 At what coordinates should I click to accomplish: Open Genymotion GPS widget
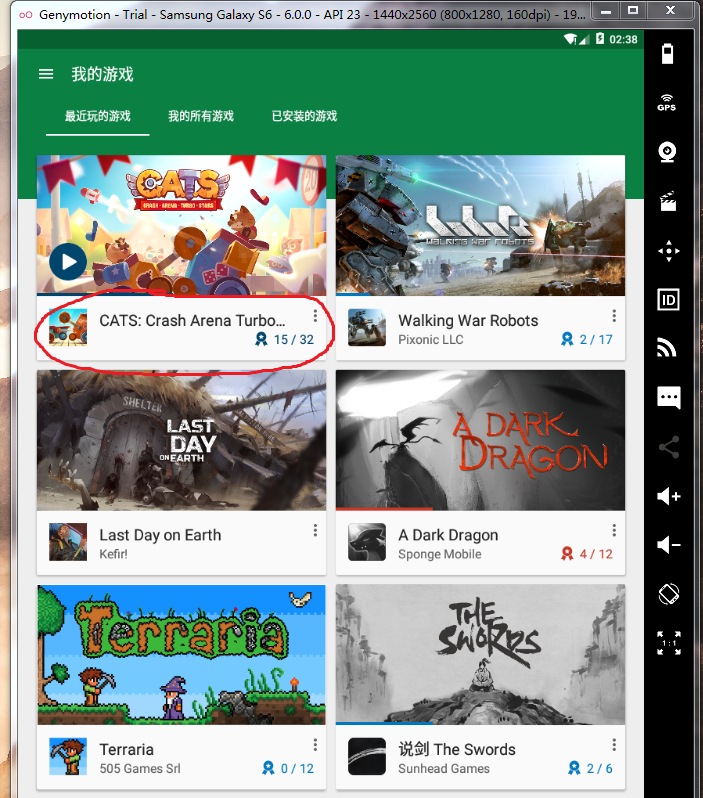[667, 102]
